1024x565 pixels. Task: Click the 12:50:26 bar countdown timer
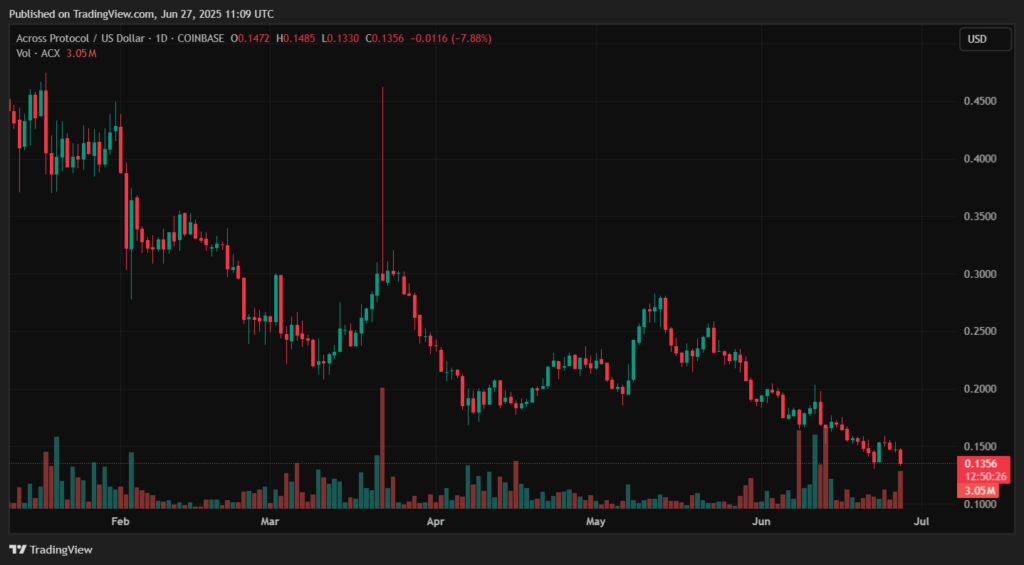pos(977,477)
